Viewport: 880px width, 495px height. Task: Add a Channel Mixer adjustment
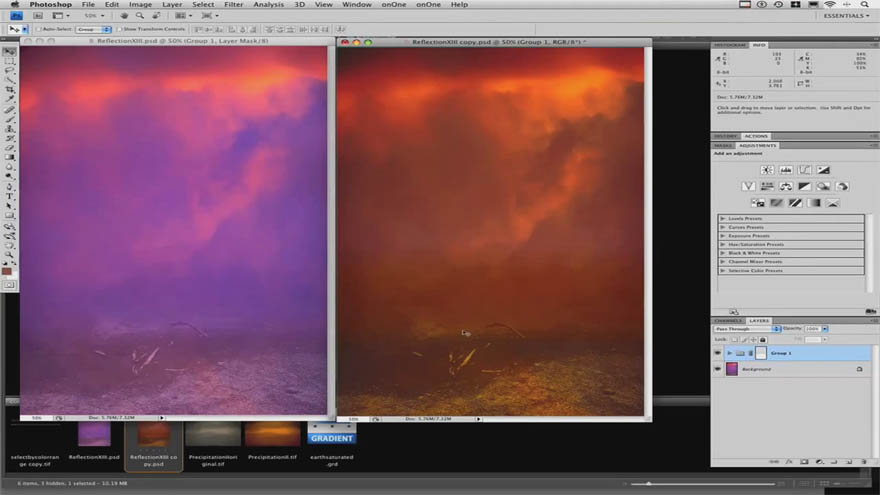pos(842,186)
